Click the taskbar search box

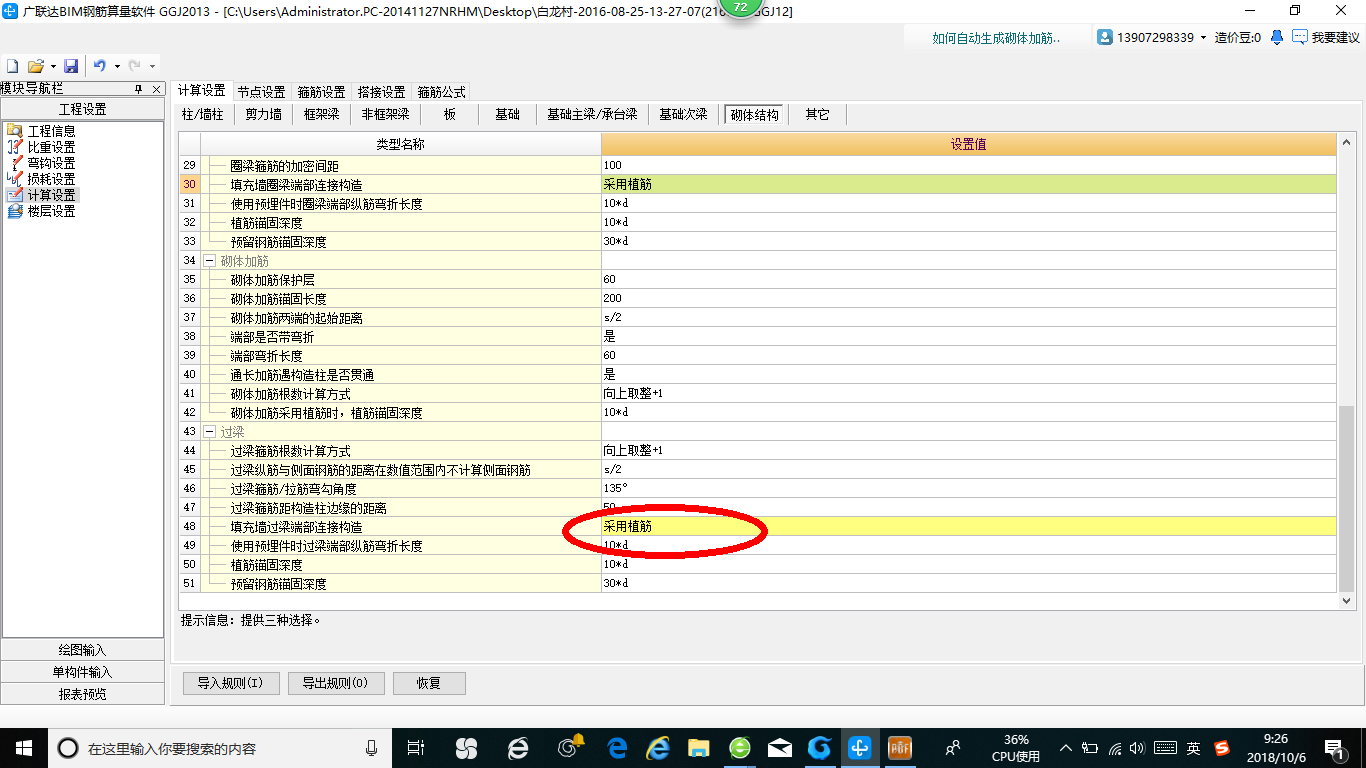point(221,747)
